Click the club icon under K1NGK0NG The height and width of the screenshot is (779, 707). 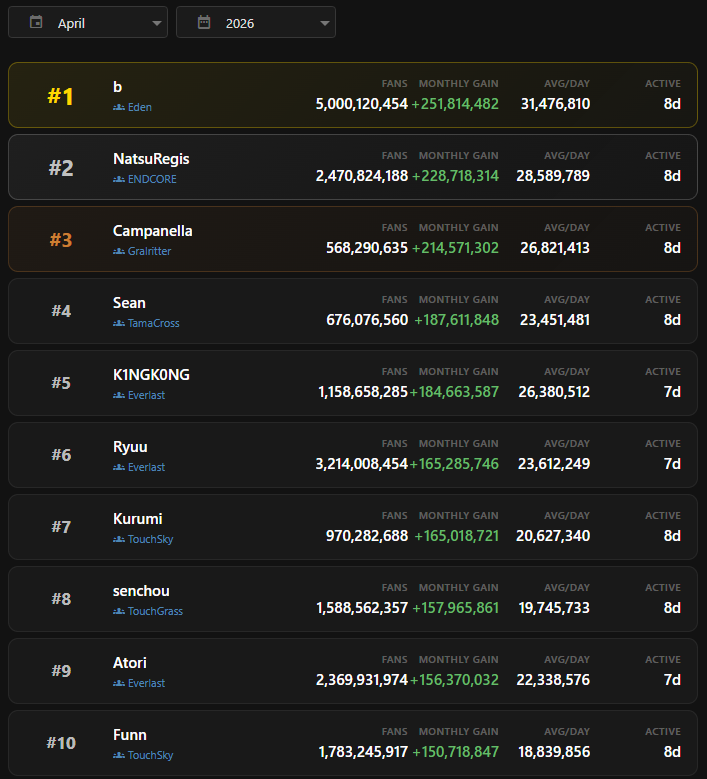tap(119, 395)
